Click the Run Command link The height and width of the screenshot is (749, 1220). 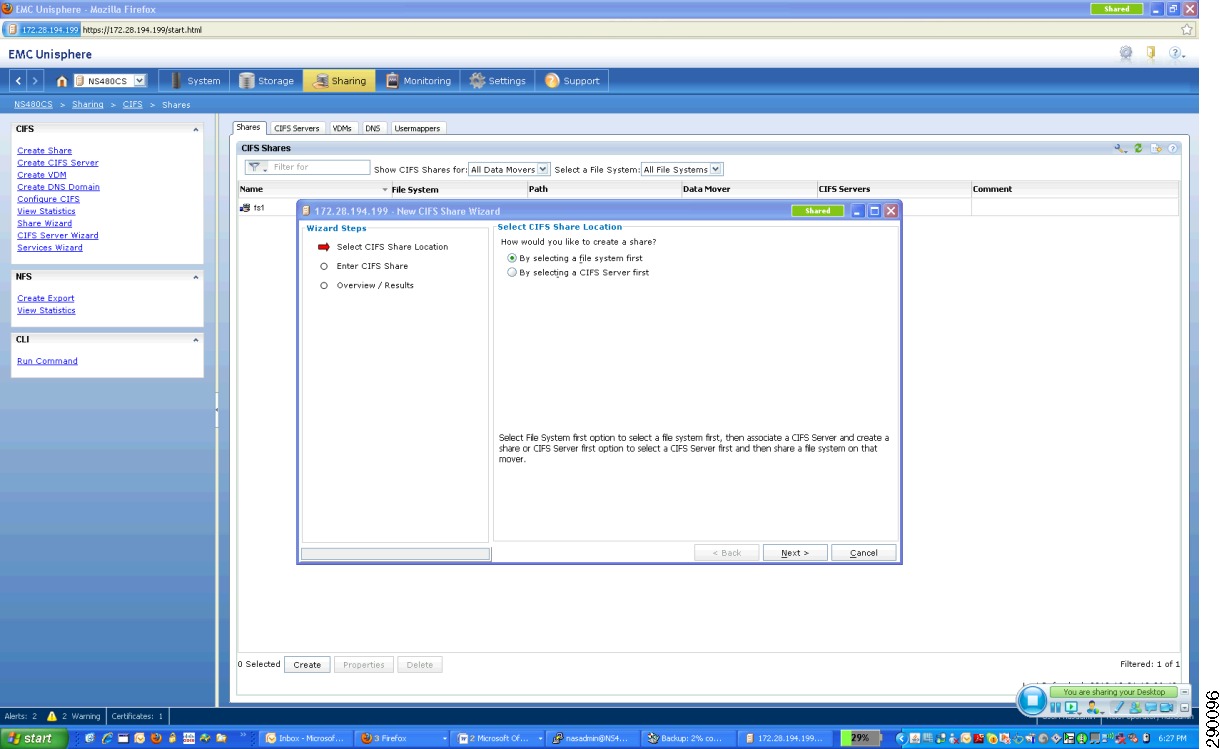pos(47,362)
